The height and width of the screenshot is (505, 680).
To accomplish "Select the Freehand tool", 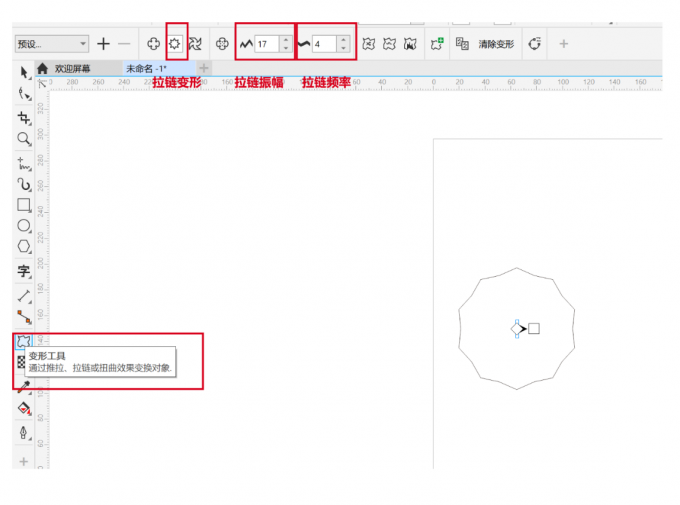I will pyautogui.click(x=24, y=164).
